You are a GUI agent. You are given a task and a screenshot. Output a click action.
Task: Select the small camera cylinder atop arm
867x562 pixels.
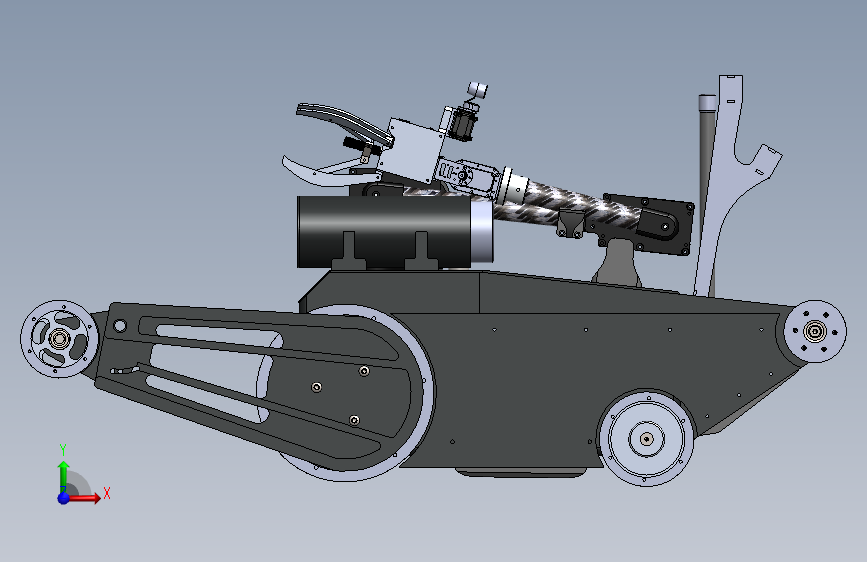(477, 90)
